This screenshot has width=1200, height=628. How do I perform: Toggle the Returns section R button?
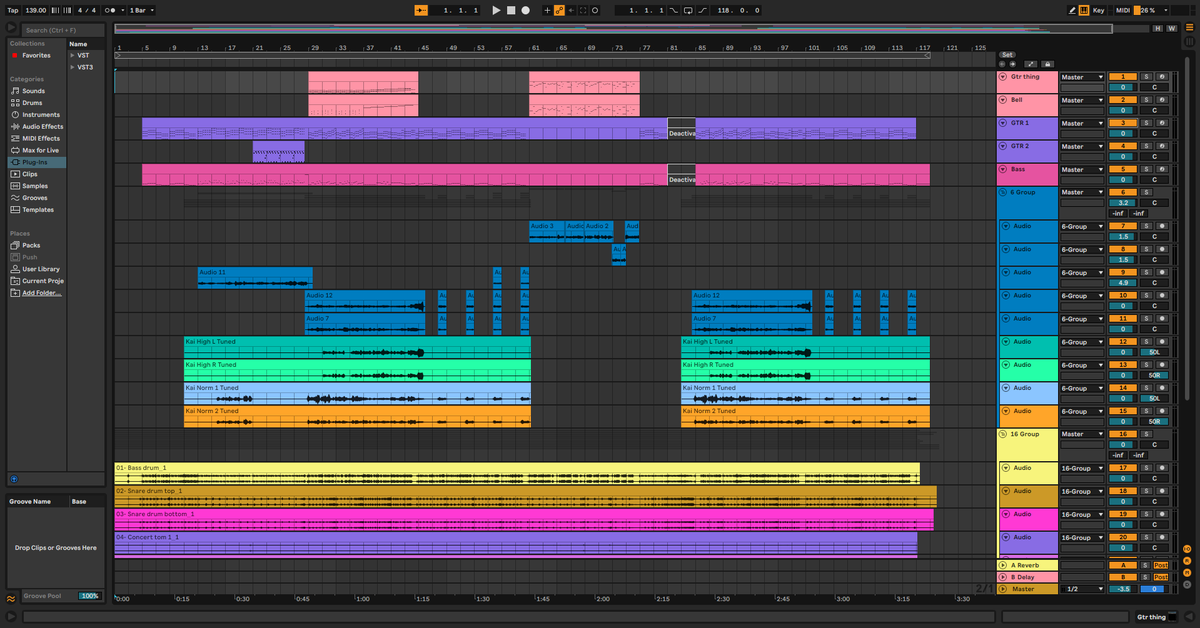coord(1187,561)
